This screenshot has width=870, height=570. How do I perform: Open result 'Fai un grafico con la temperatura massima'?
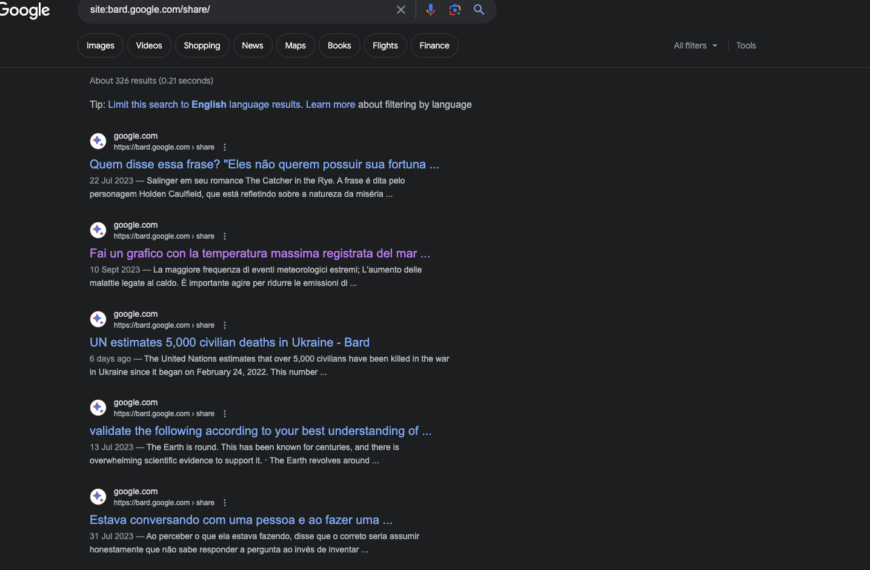(260, 253)
